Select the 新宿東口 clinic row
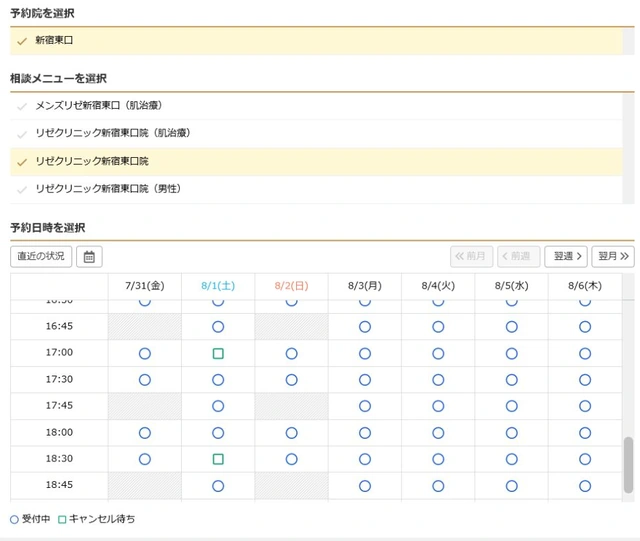This screenshot has width=640, height=541. point(316,40)
